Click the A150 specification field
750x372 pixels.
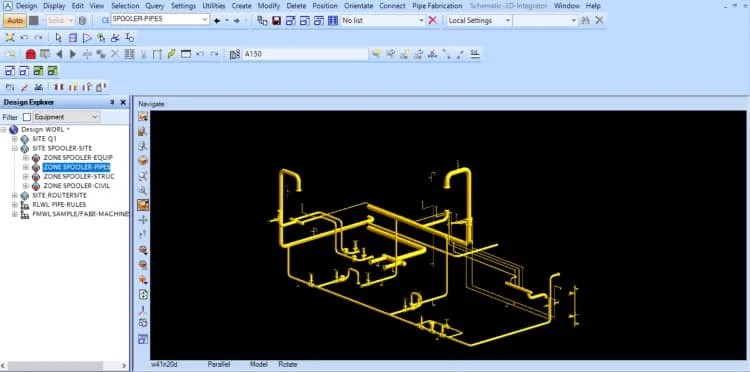(305, 54)
